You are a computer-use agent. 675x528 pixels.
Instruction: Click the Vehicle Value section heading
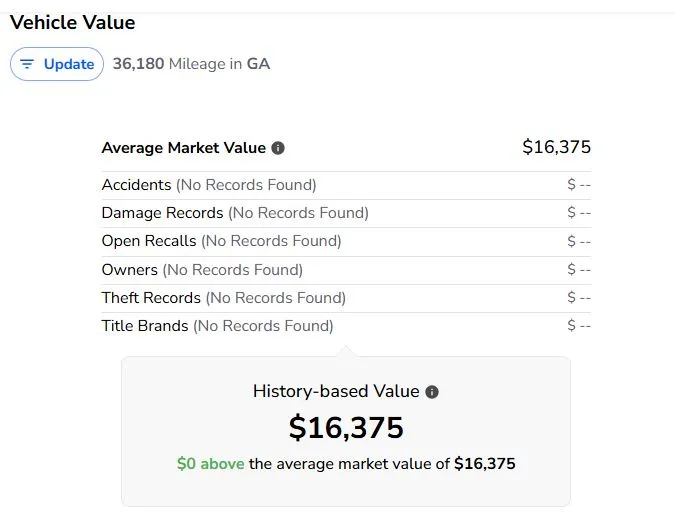tap(72, 22)
